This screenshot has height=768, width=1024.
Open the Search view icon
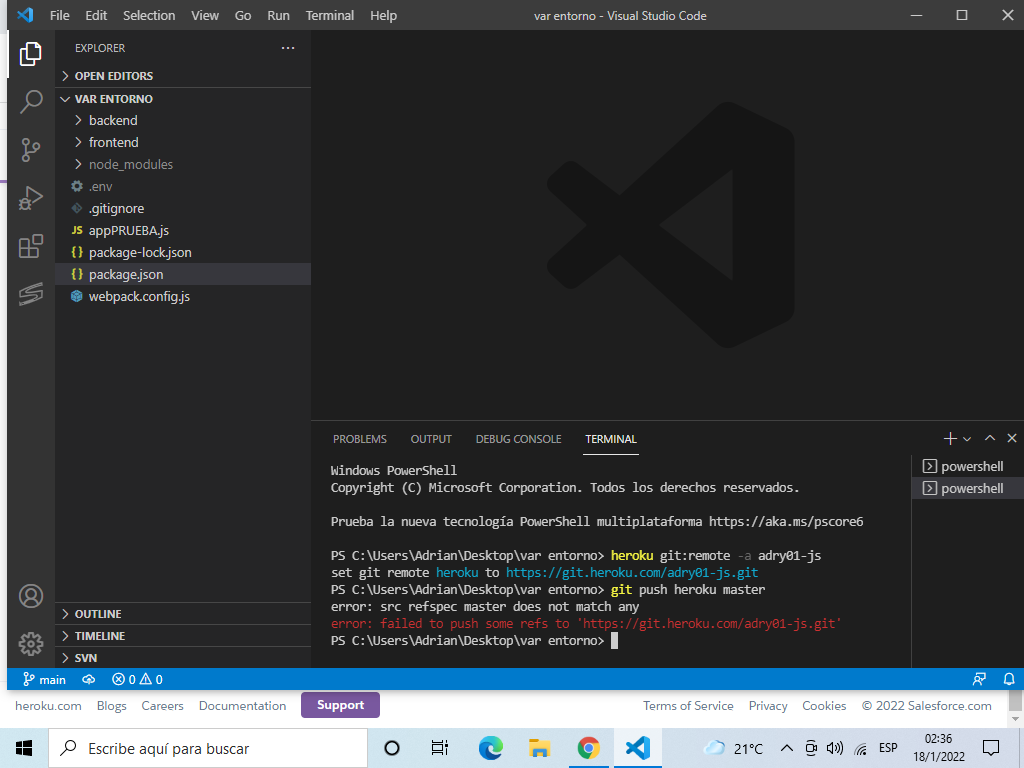[x=30, y=102]
